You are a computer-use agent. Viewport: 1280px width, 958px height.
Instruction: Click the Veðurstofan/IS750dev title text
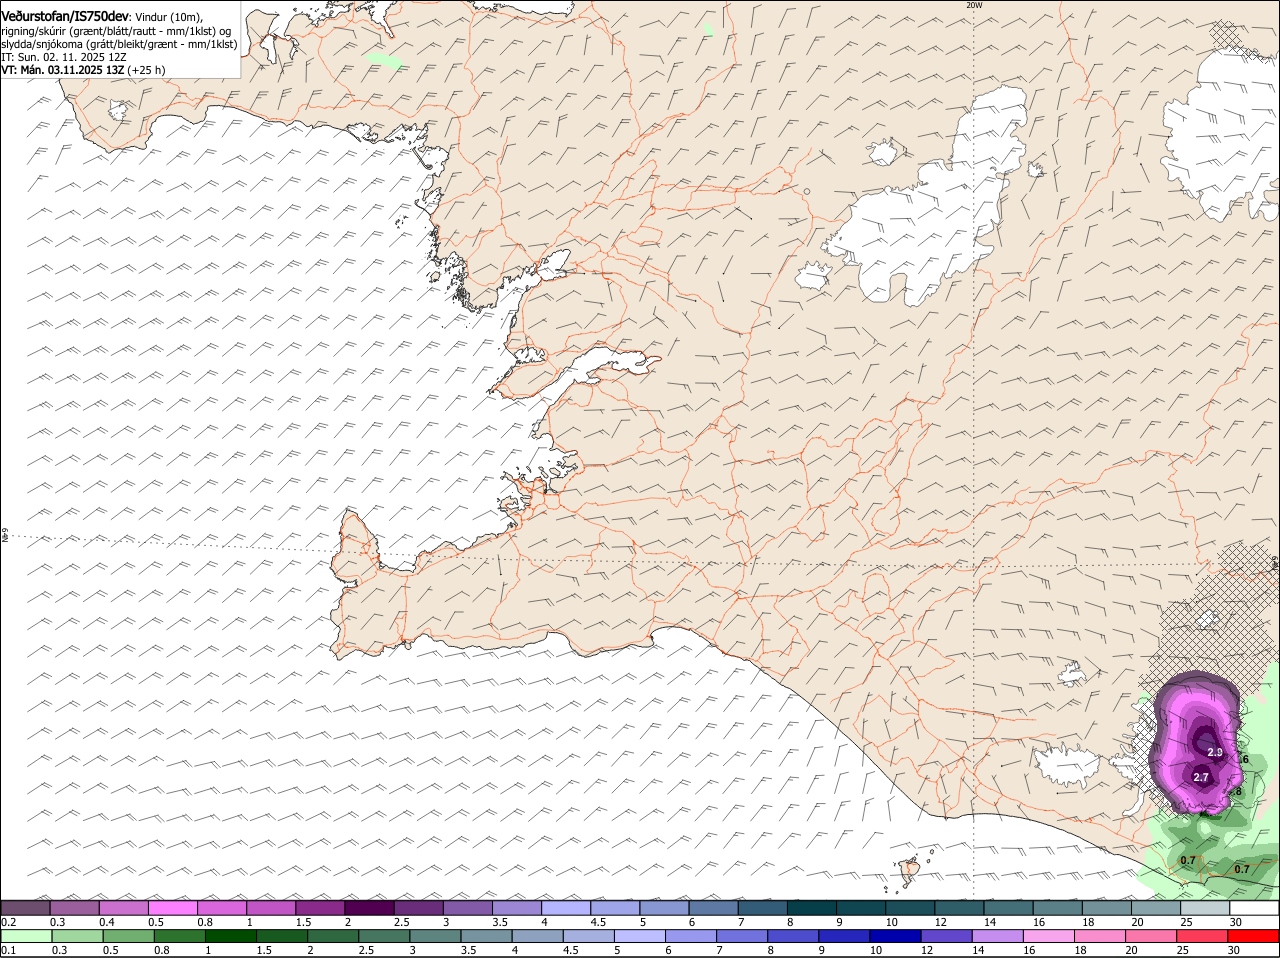65,16
